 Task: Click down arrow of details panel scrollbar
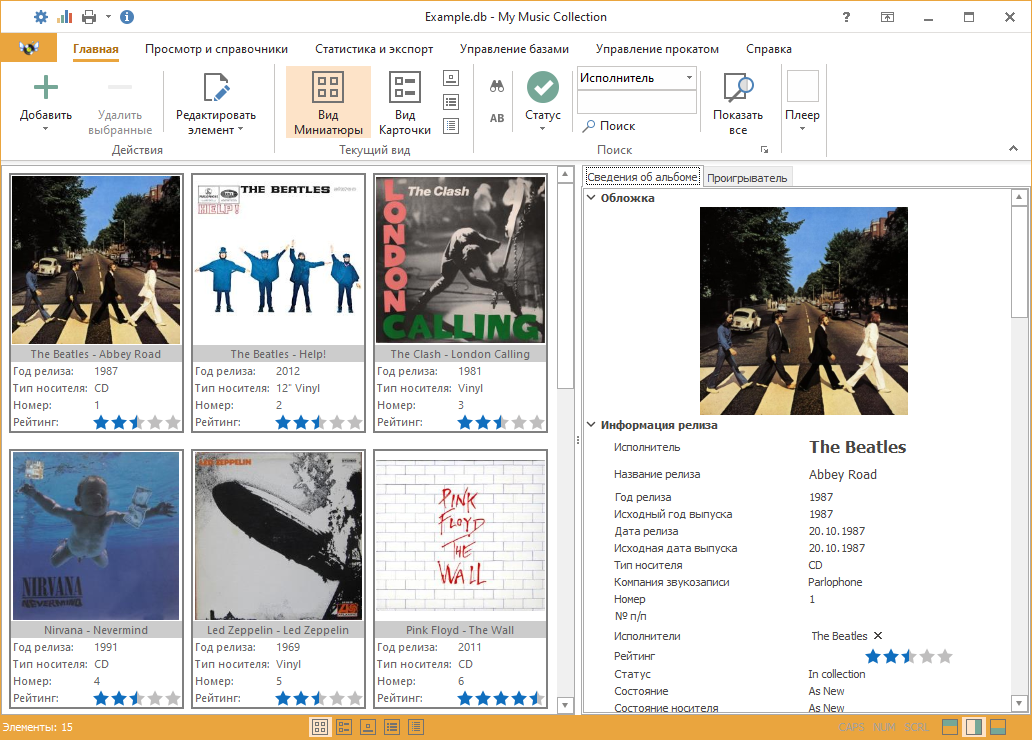(x=1019, y=703)
